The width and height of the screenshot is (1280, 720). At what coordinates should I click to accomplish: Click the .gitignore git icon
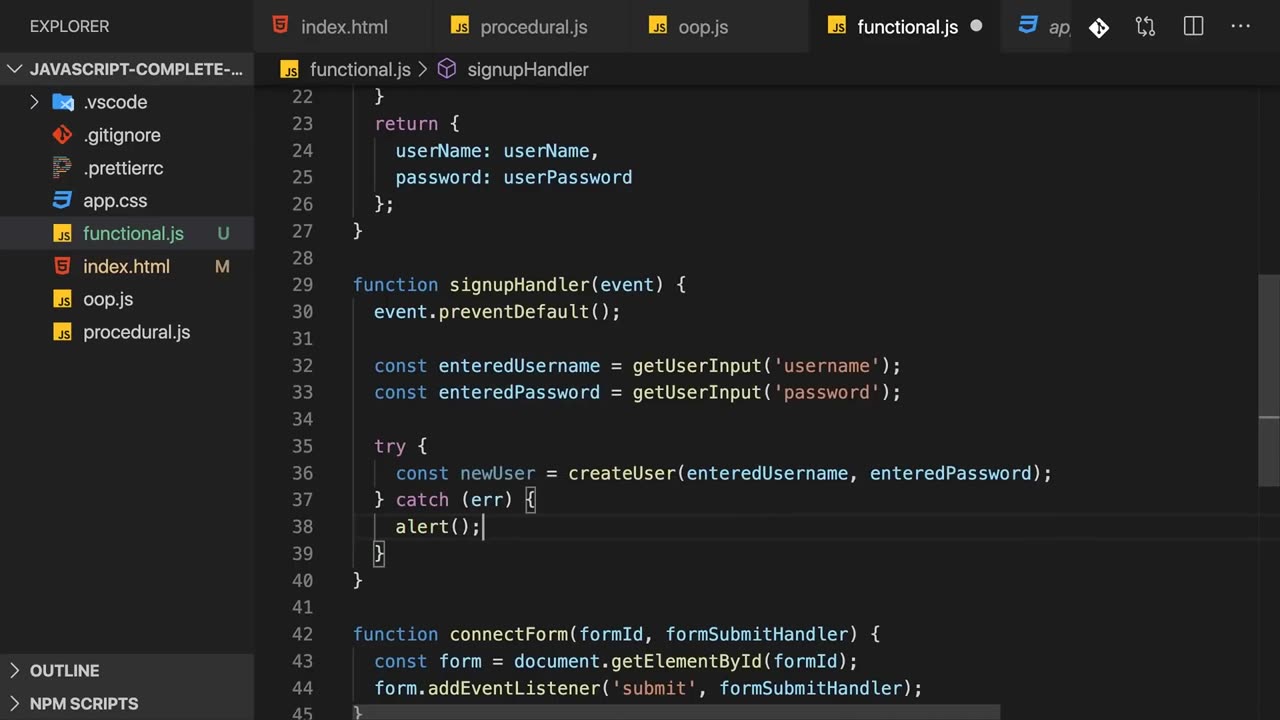point(63,135)
